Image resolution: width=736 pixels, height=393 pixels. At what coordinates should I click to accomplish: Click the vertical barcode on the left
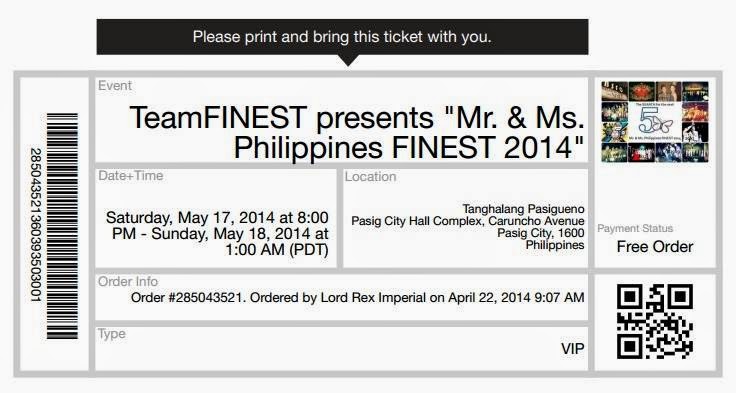62,226
